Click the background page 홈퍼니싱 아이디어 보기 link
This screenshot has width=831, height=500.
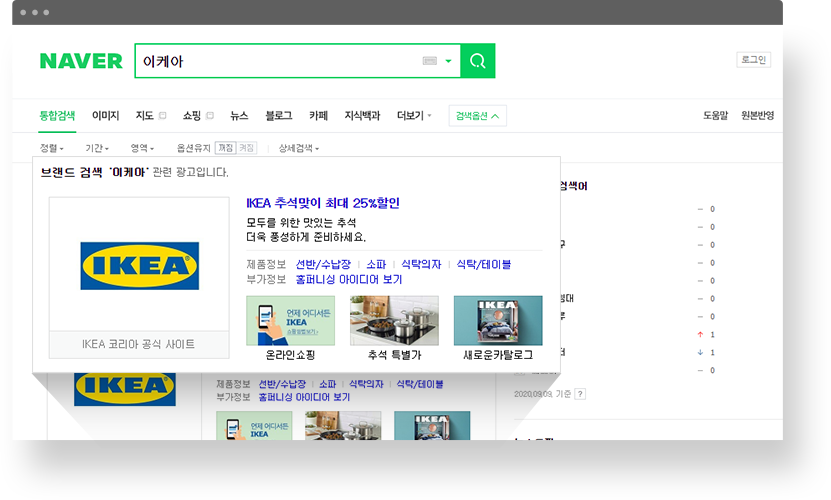click(304, 397)
